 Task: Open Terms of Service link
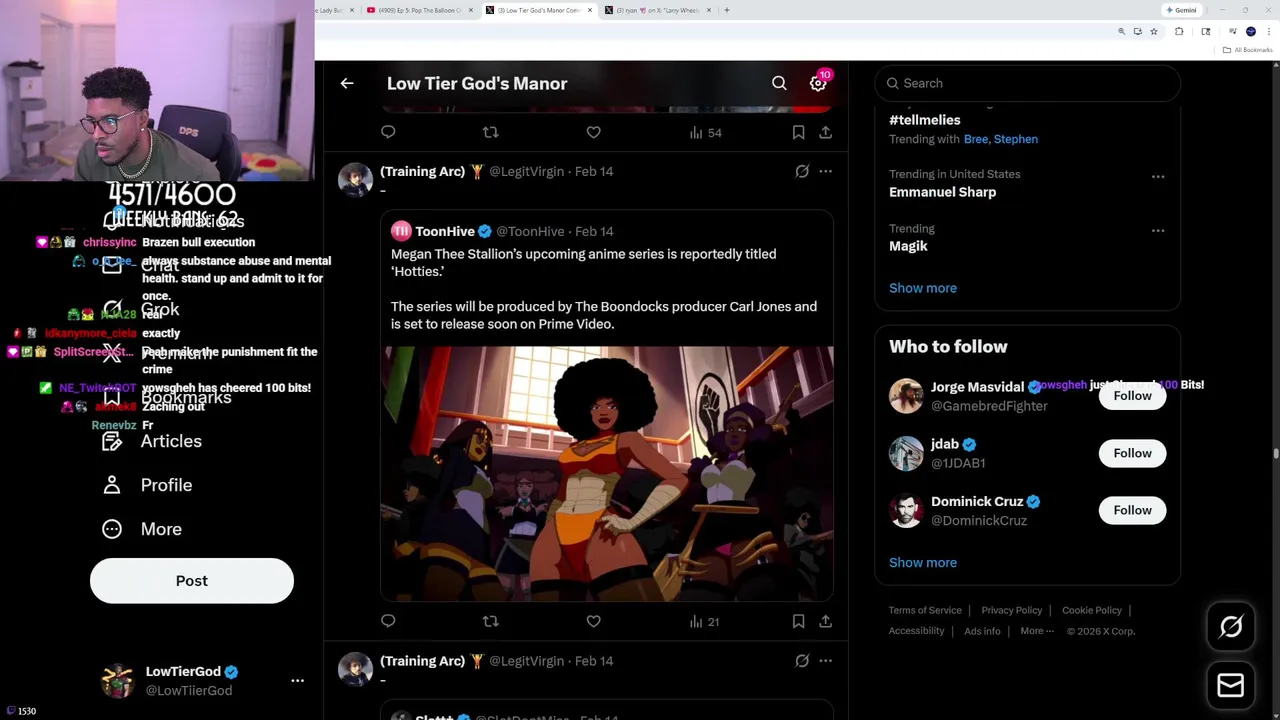coord(925,610)
